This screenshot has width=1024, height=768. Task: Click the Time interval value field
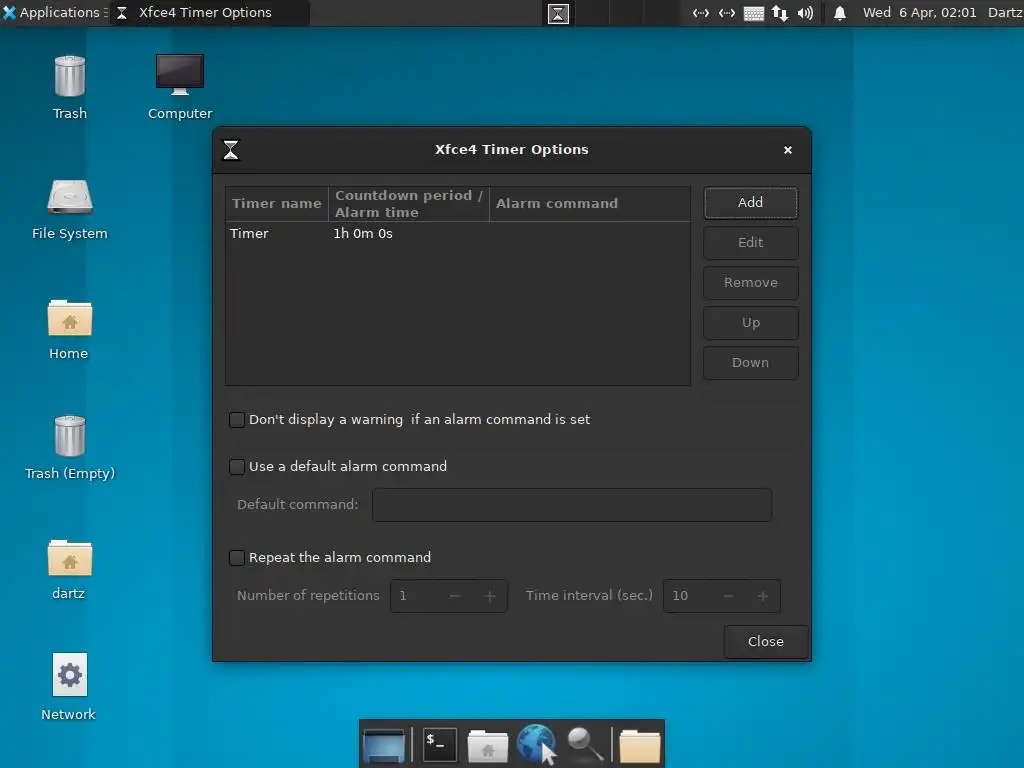point(690,596)
